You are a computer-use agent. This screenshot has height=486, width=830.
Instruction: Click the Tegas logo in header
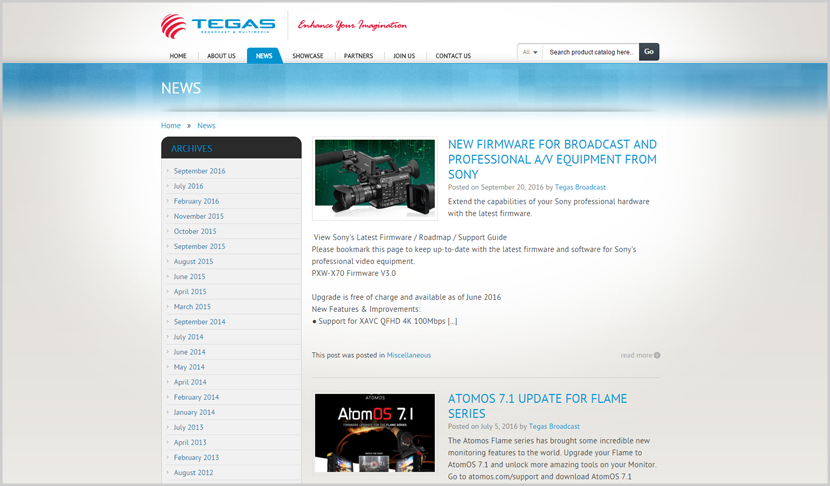218,25
